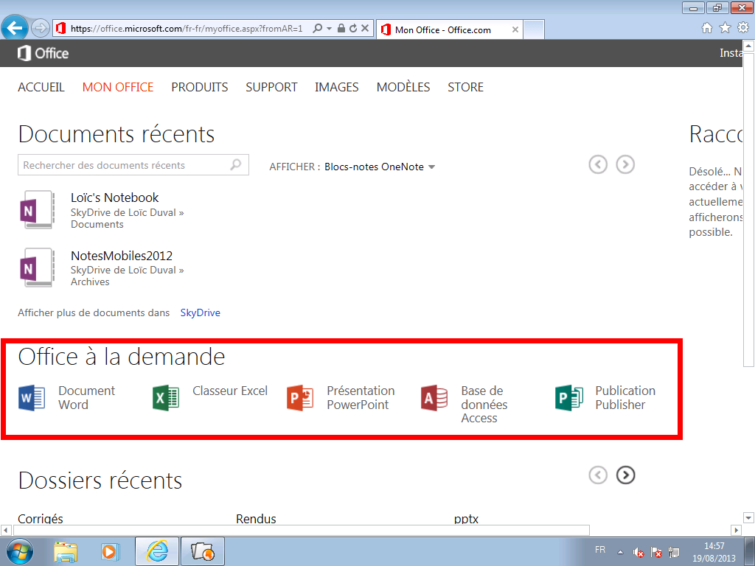
Task: Close the Mon Office tab
Action: (x=515, y=30)
